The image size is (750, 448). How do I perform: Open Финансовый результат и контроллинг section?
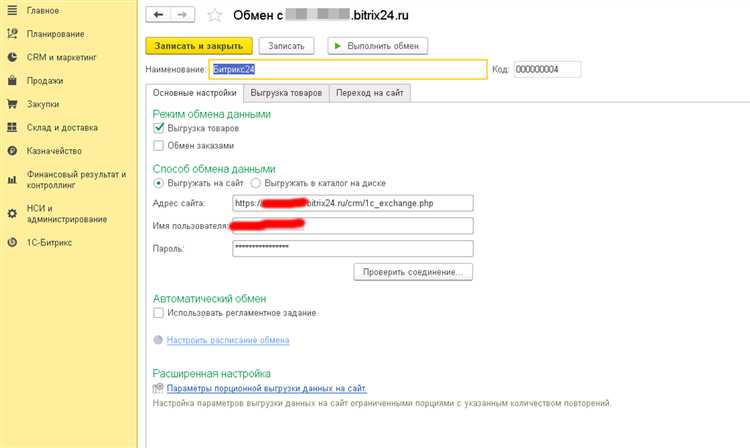coord(76,179)
